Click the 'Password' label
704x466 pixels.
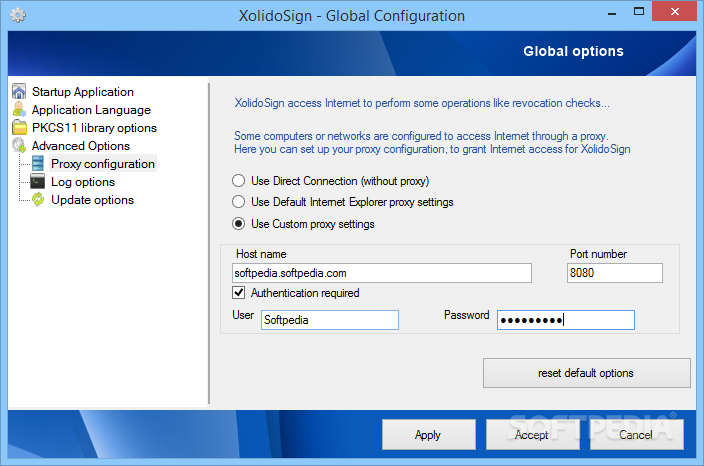point(466,315)
